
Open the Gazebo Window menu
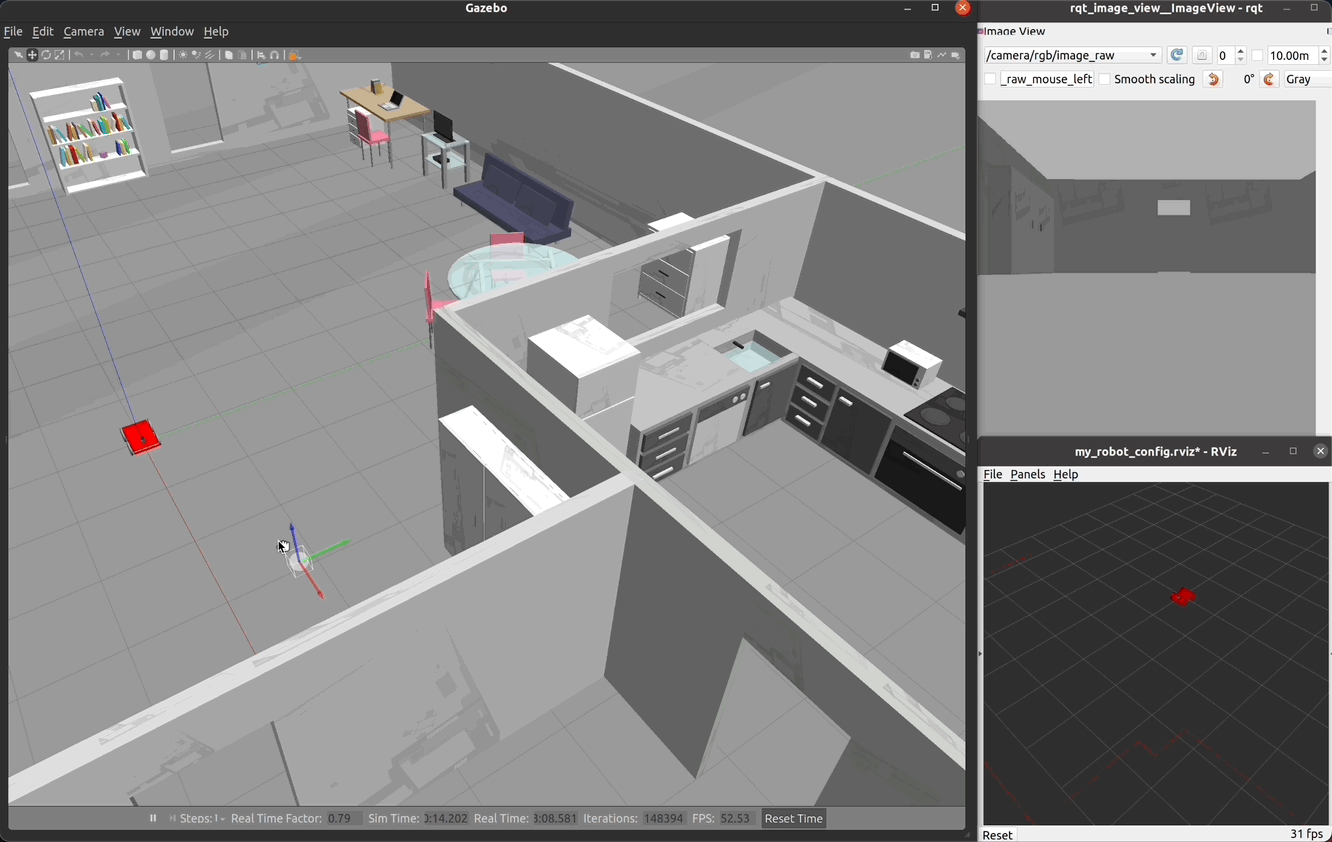point(172,31)
